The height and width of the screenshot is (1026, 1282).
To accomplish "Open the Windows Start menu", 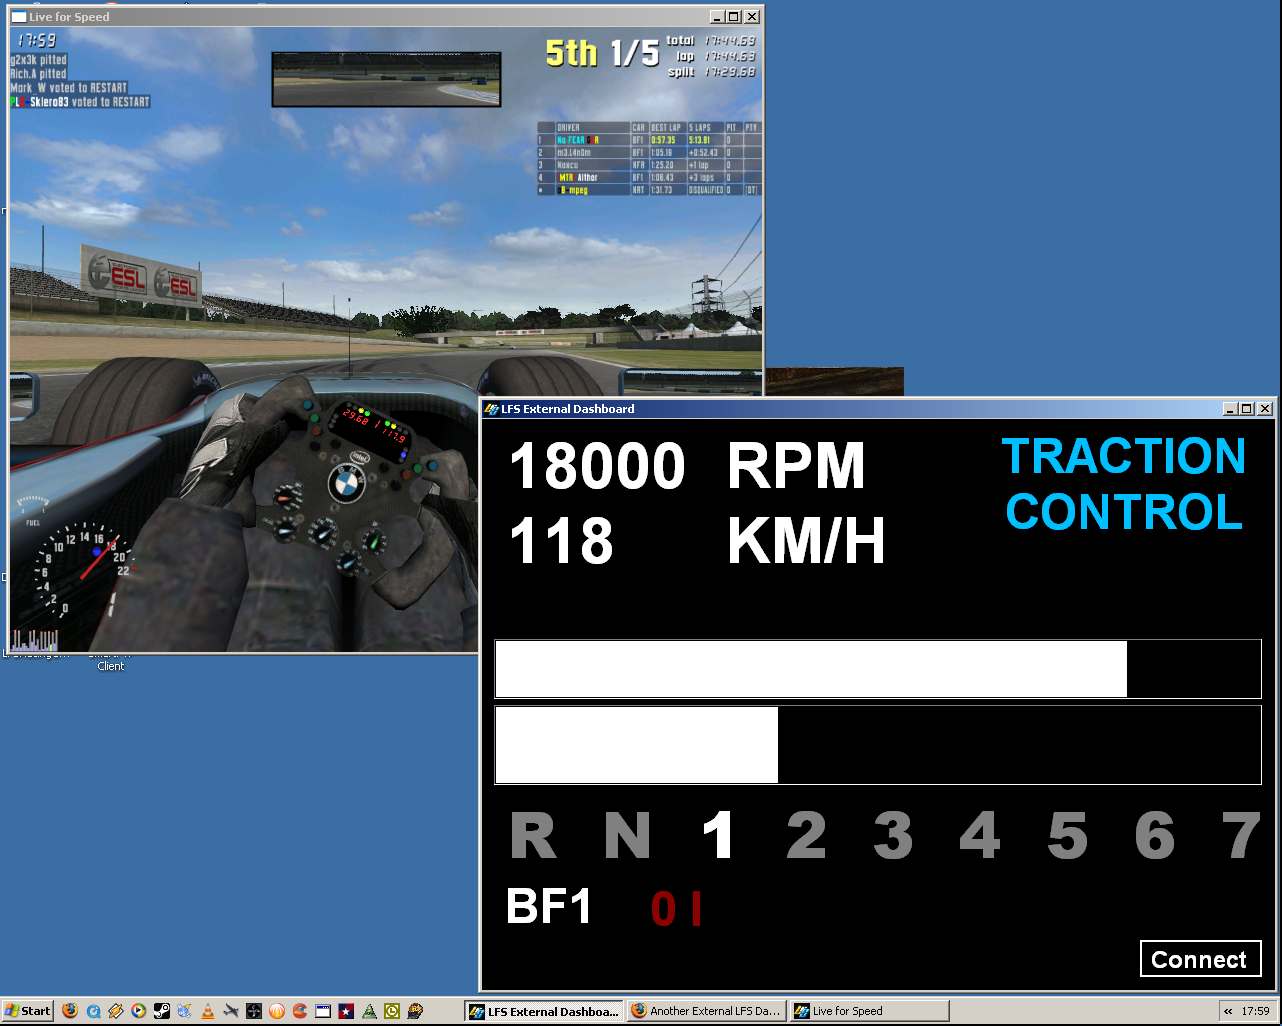I will coord(28,1011).
